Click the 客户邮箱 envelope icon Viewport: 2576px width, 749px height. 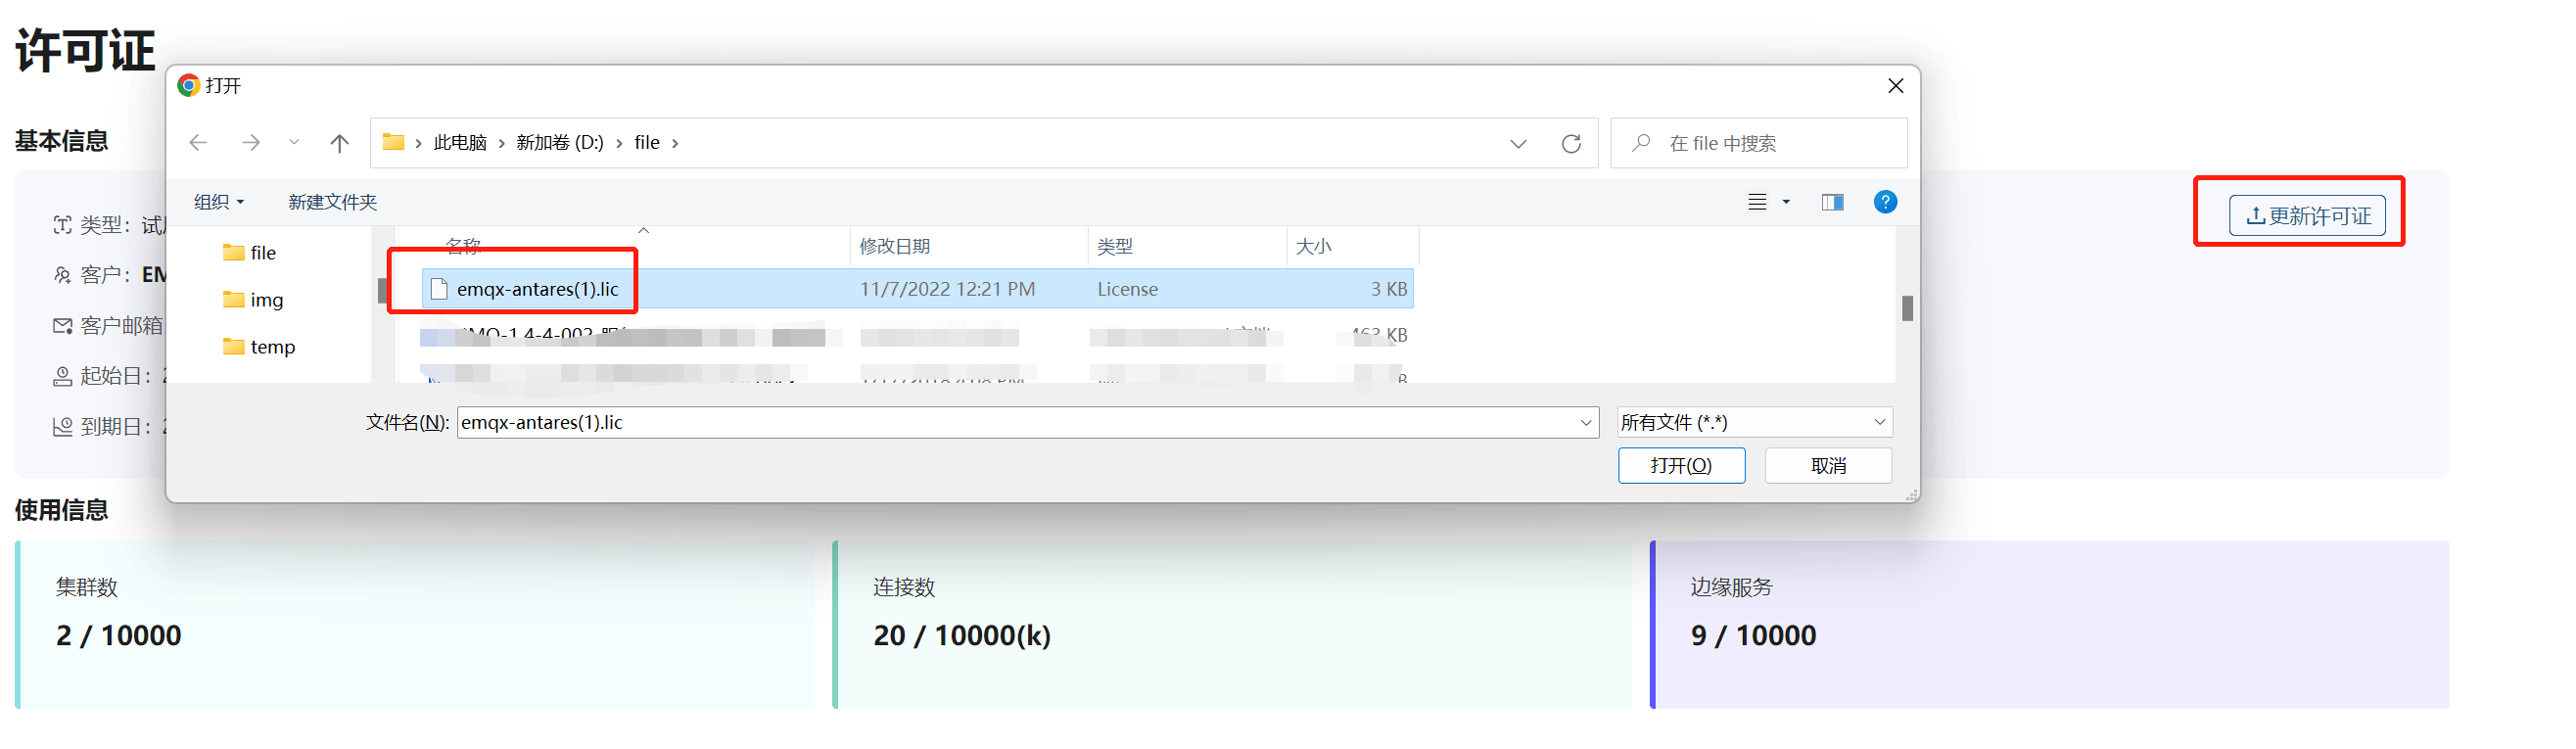tap(62, 326)
